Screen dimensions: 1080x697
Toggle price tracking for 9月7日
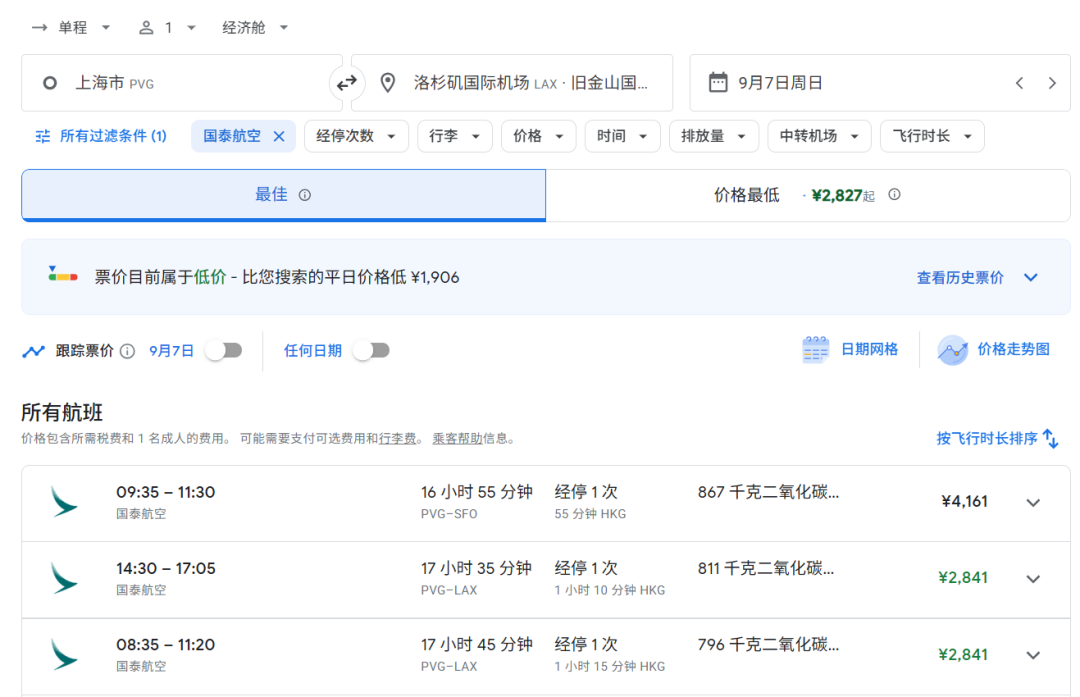223,350
